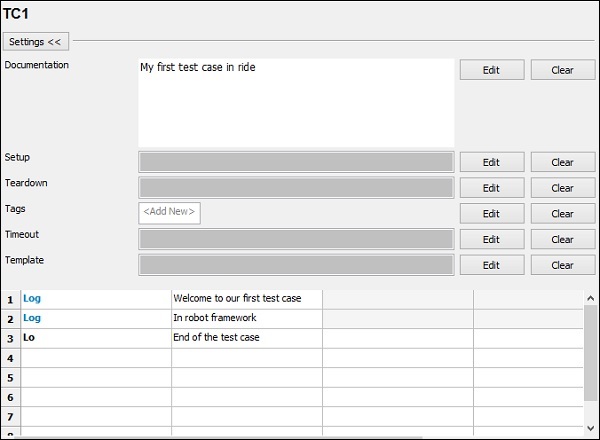
Task: Select row header number 4
Action: click(x=11, y=358)
